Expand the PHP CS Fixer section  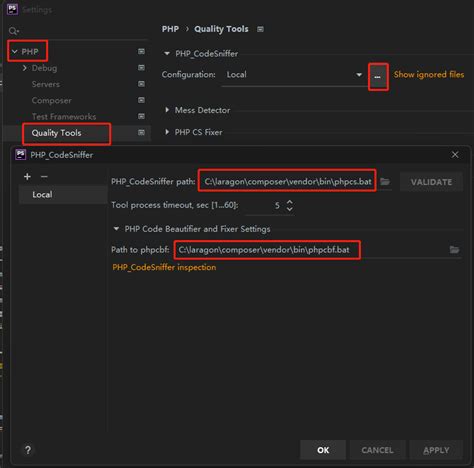[x=167, y=132]
